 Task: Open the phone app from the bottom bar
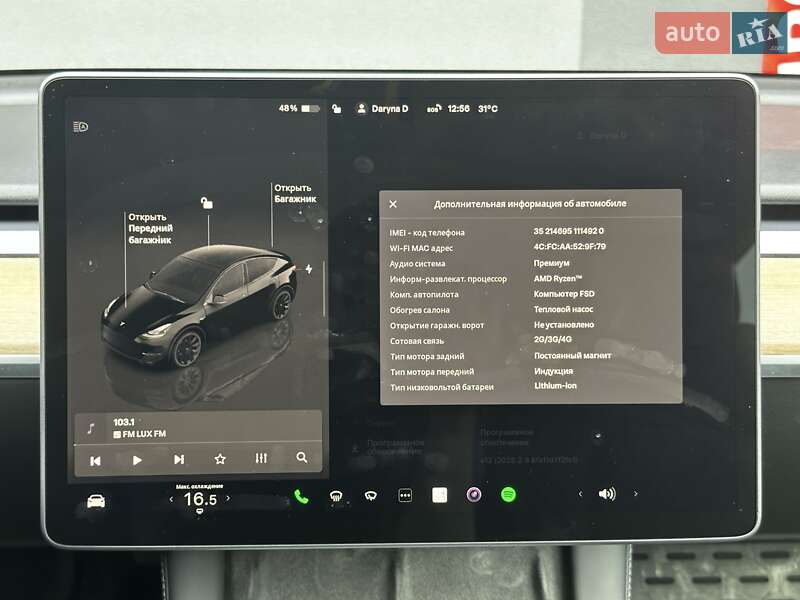301,497
